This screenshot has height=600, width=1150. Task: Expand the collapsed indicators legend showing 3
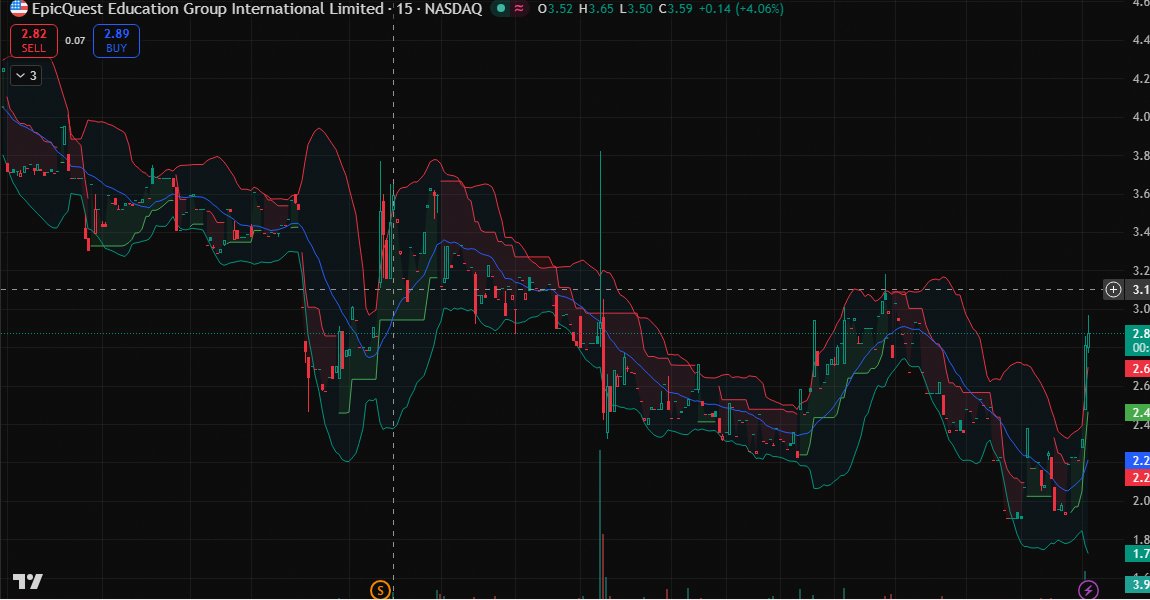click(26, 76)
